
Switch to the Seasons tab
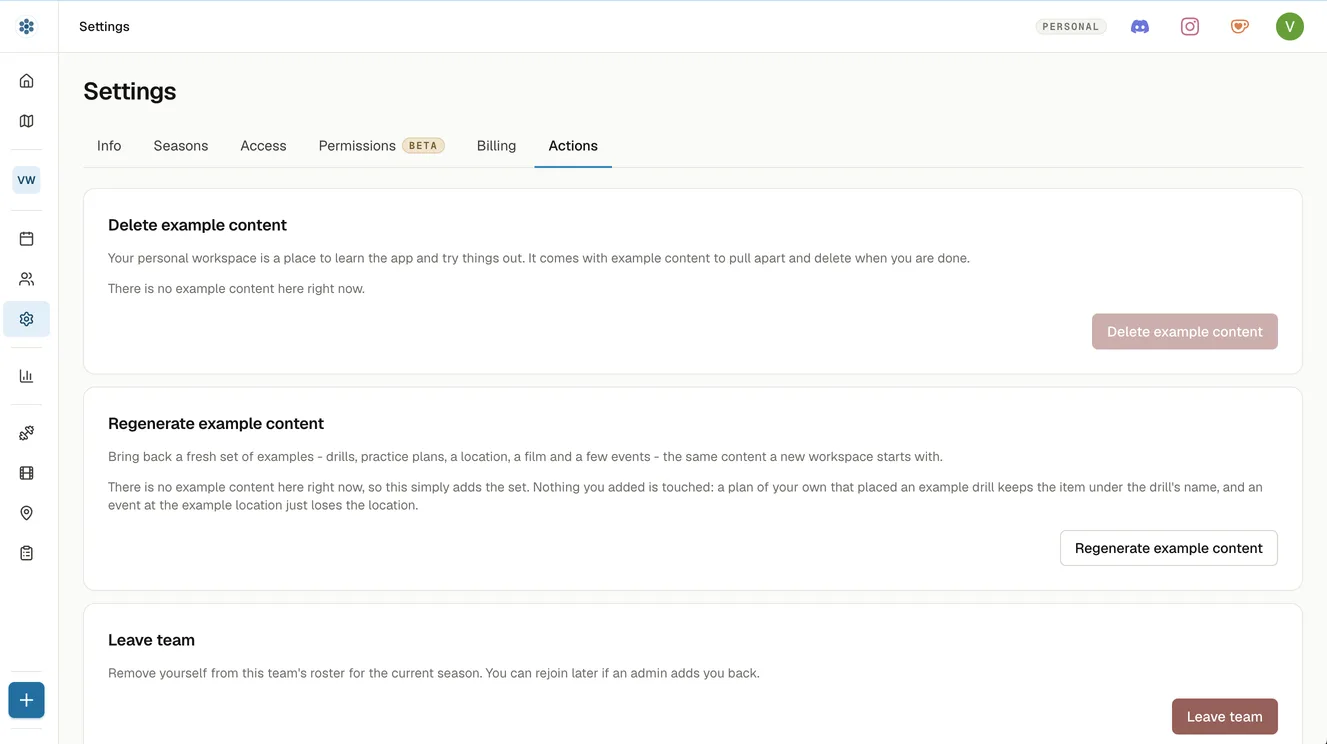[181, 146]
